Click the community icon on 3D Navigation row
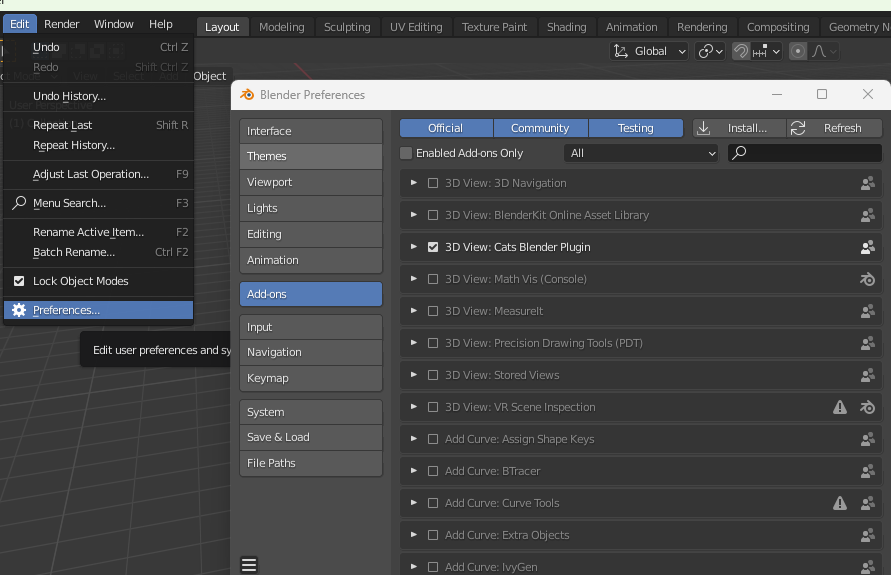The image size is (891, 575). coord(867,183)
